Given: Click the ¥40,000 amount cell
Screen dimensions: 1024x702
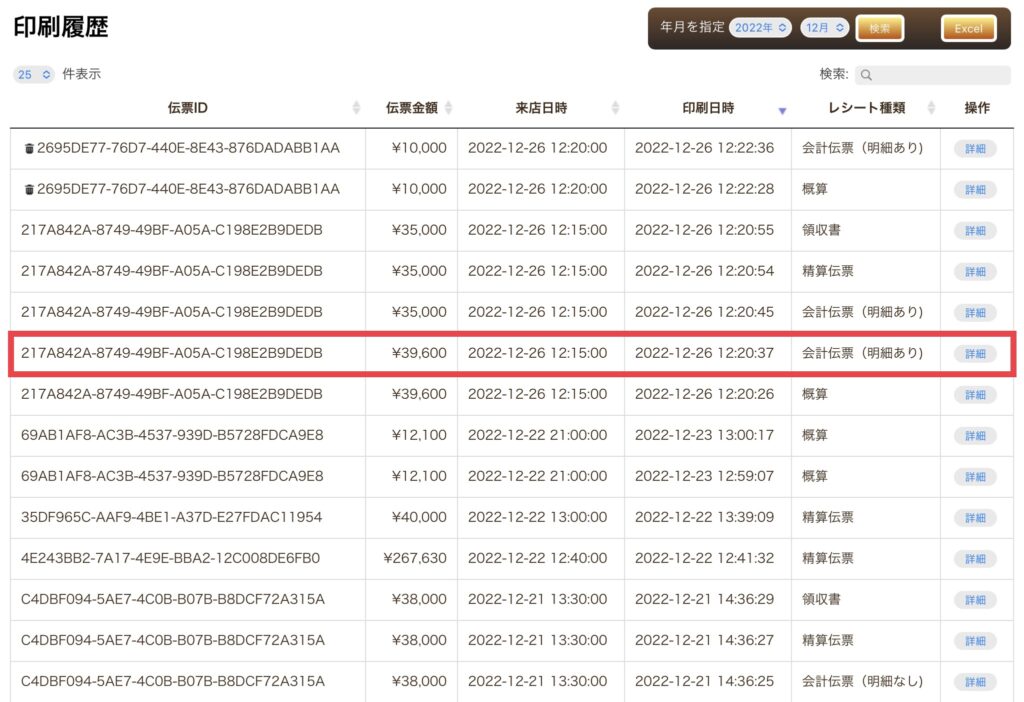Looking at the screenshot, I should point(419,517).
